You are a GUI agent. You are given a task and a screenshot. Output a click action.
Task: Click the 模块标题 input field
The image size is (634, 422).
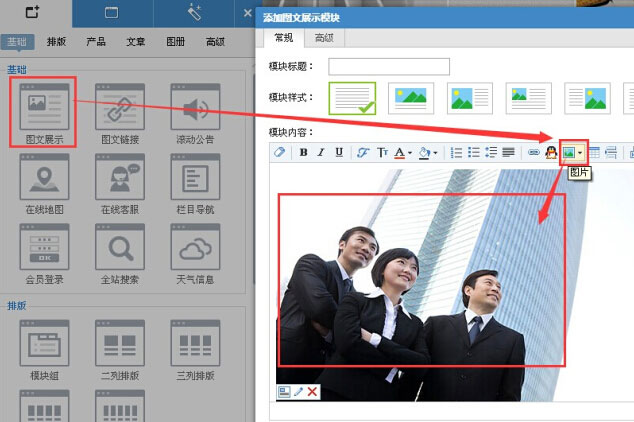pyautogui.click(x=389, y=67)
